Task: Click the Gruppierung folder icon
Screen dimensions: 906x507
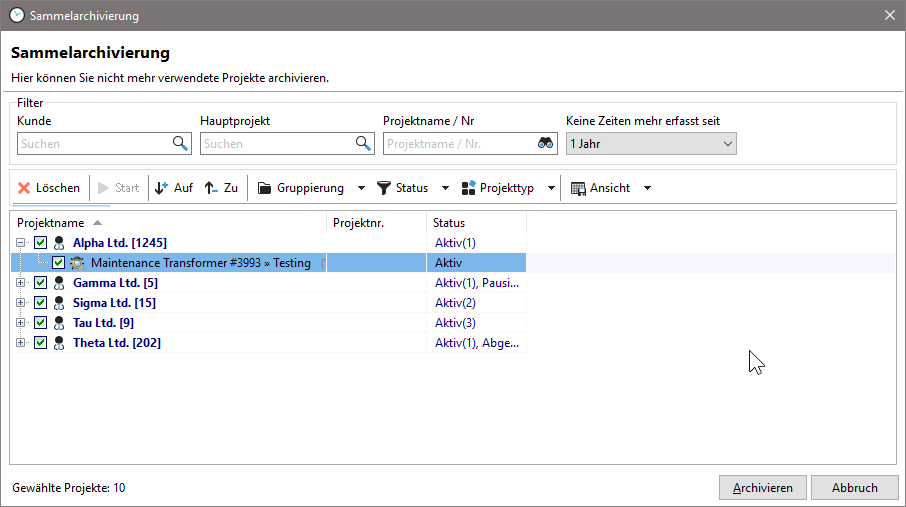Action: click(x=265, y=188)
